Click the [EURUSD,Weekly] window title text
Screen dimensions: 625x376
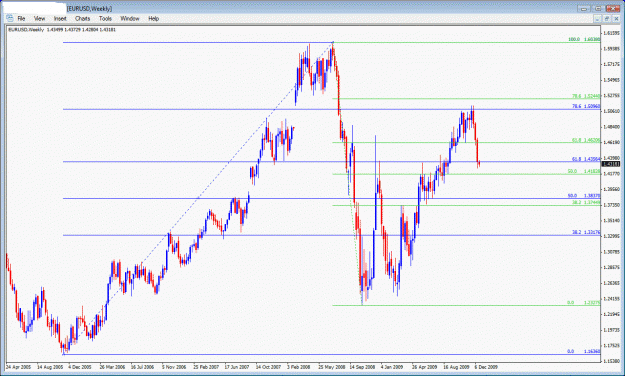[x=90, y=8]
